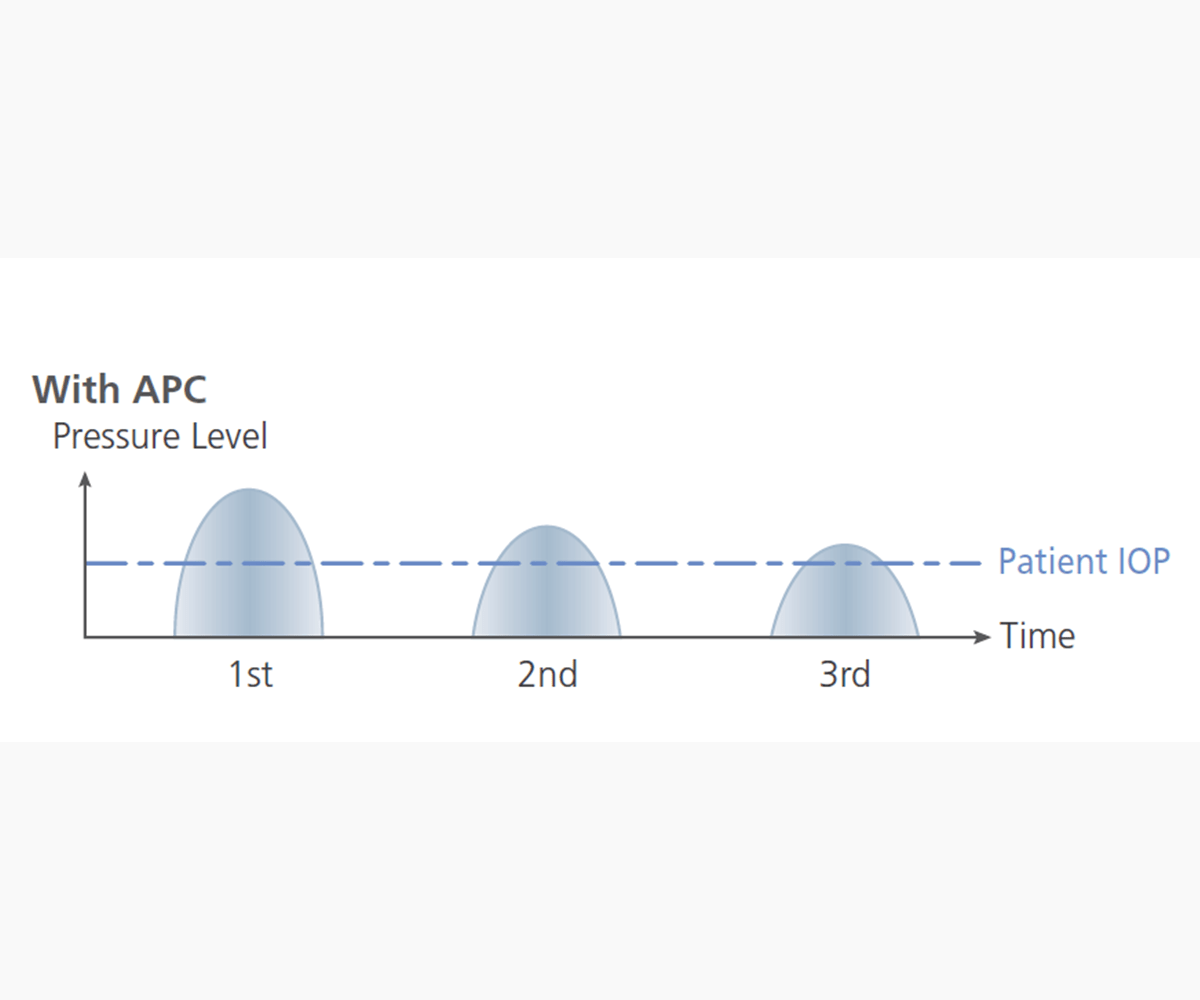Click the "3rd" pulse label
Screen dimensions: 1200x1000
[x=845, y=675]
